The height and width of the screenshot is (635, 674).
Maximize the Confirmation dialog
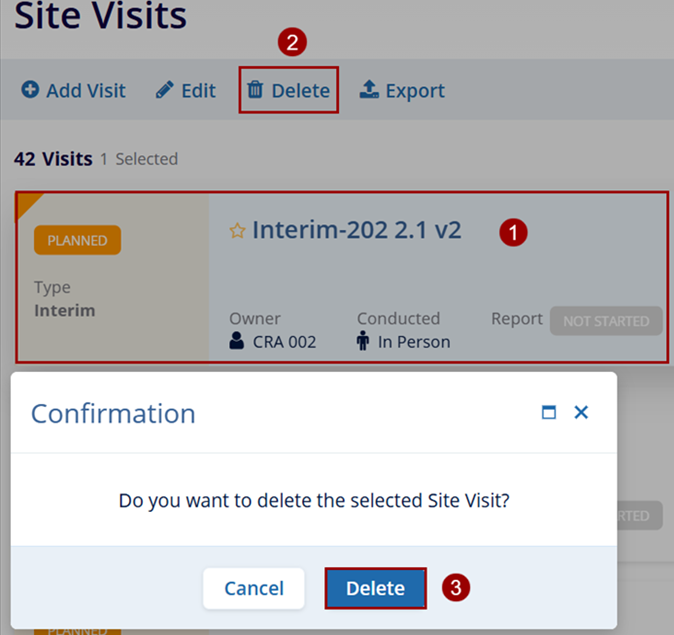[x=548, y=412]
